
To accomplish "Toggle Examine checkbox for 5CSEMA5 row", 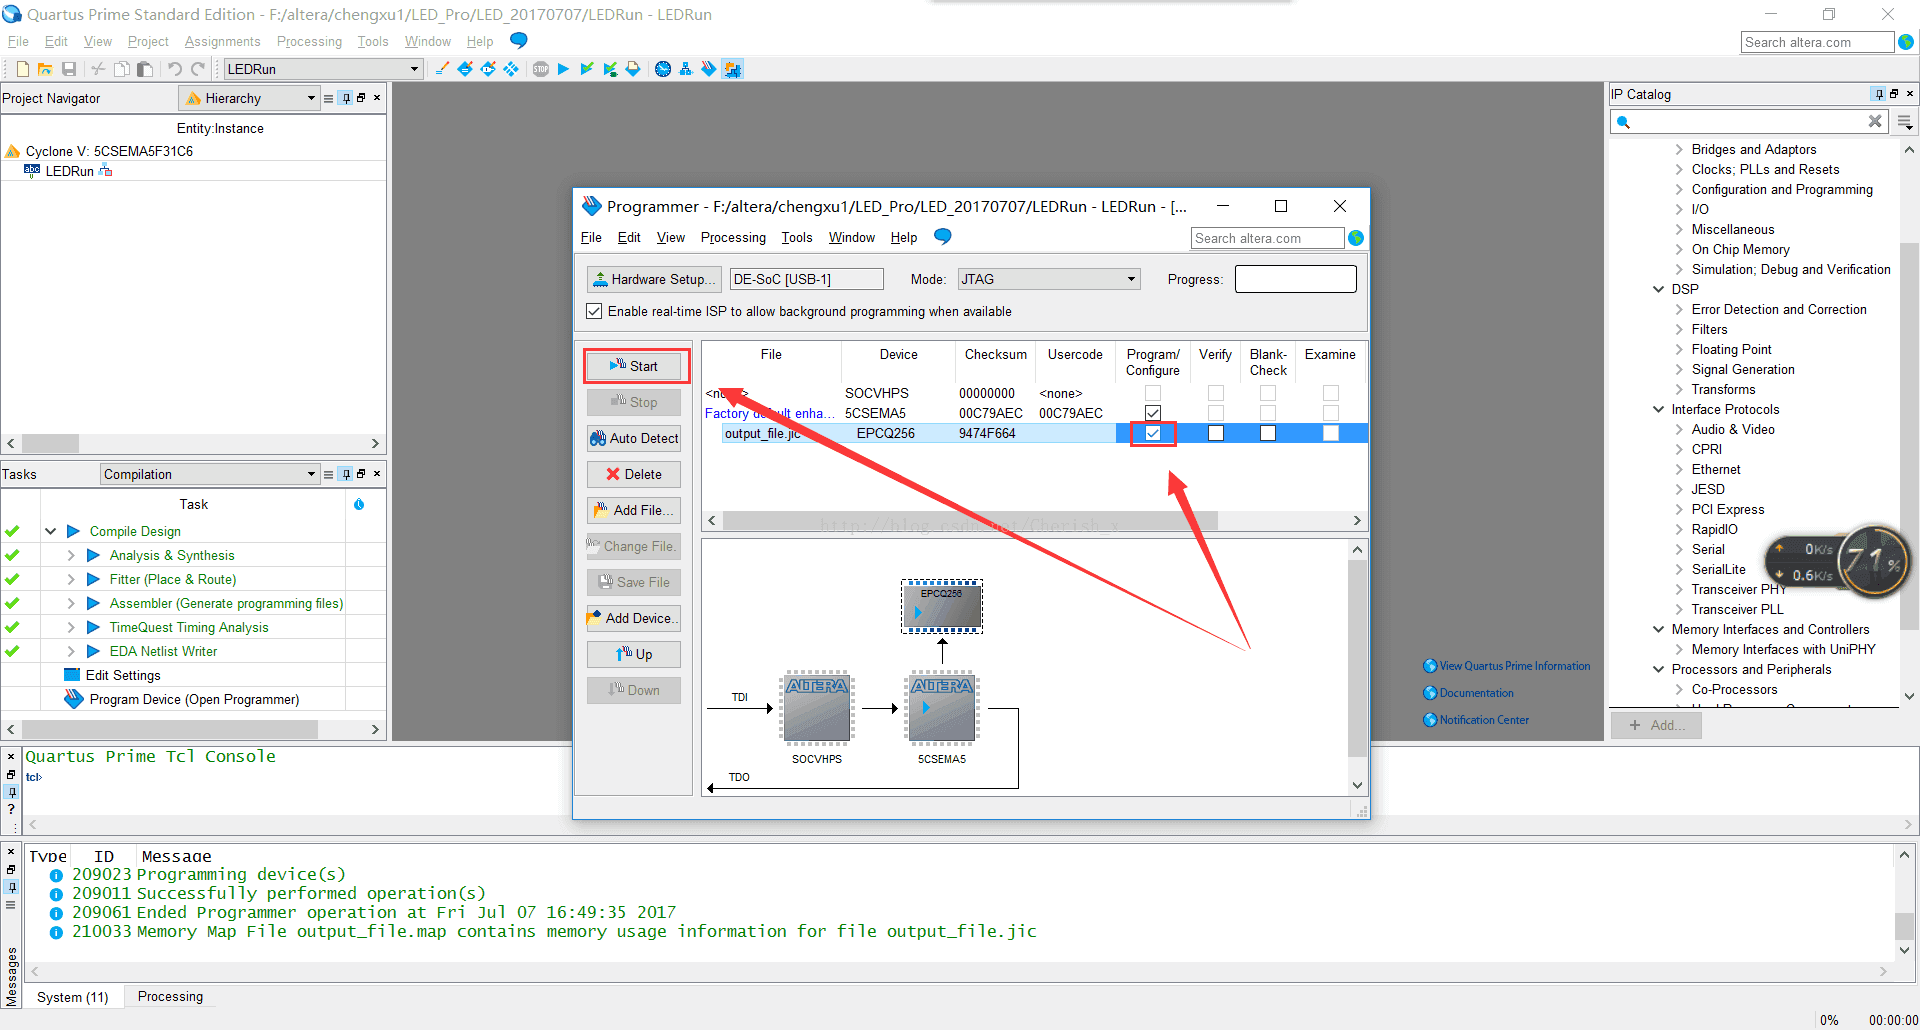I will point(1331,413).
